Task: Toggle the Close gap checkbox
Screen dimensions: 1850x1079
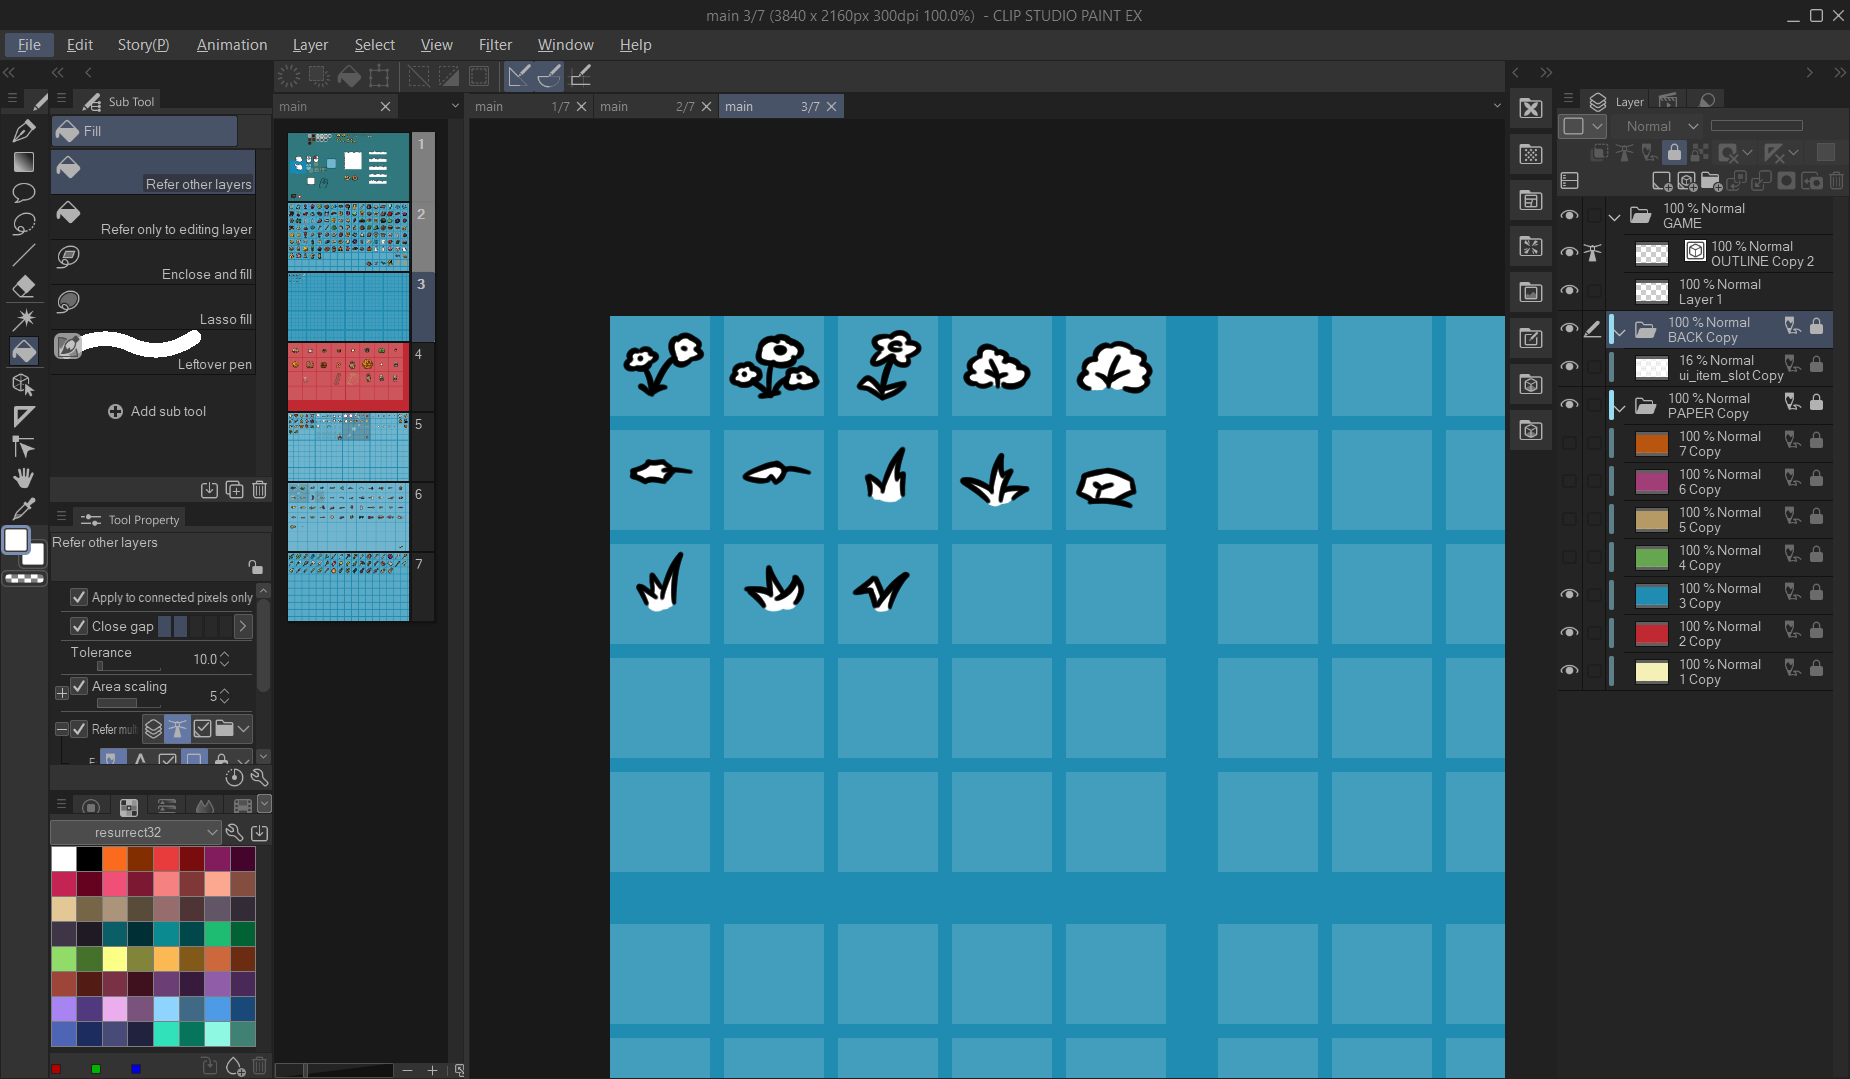Action: click(x=79, y=626)
